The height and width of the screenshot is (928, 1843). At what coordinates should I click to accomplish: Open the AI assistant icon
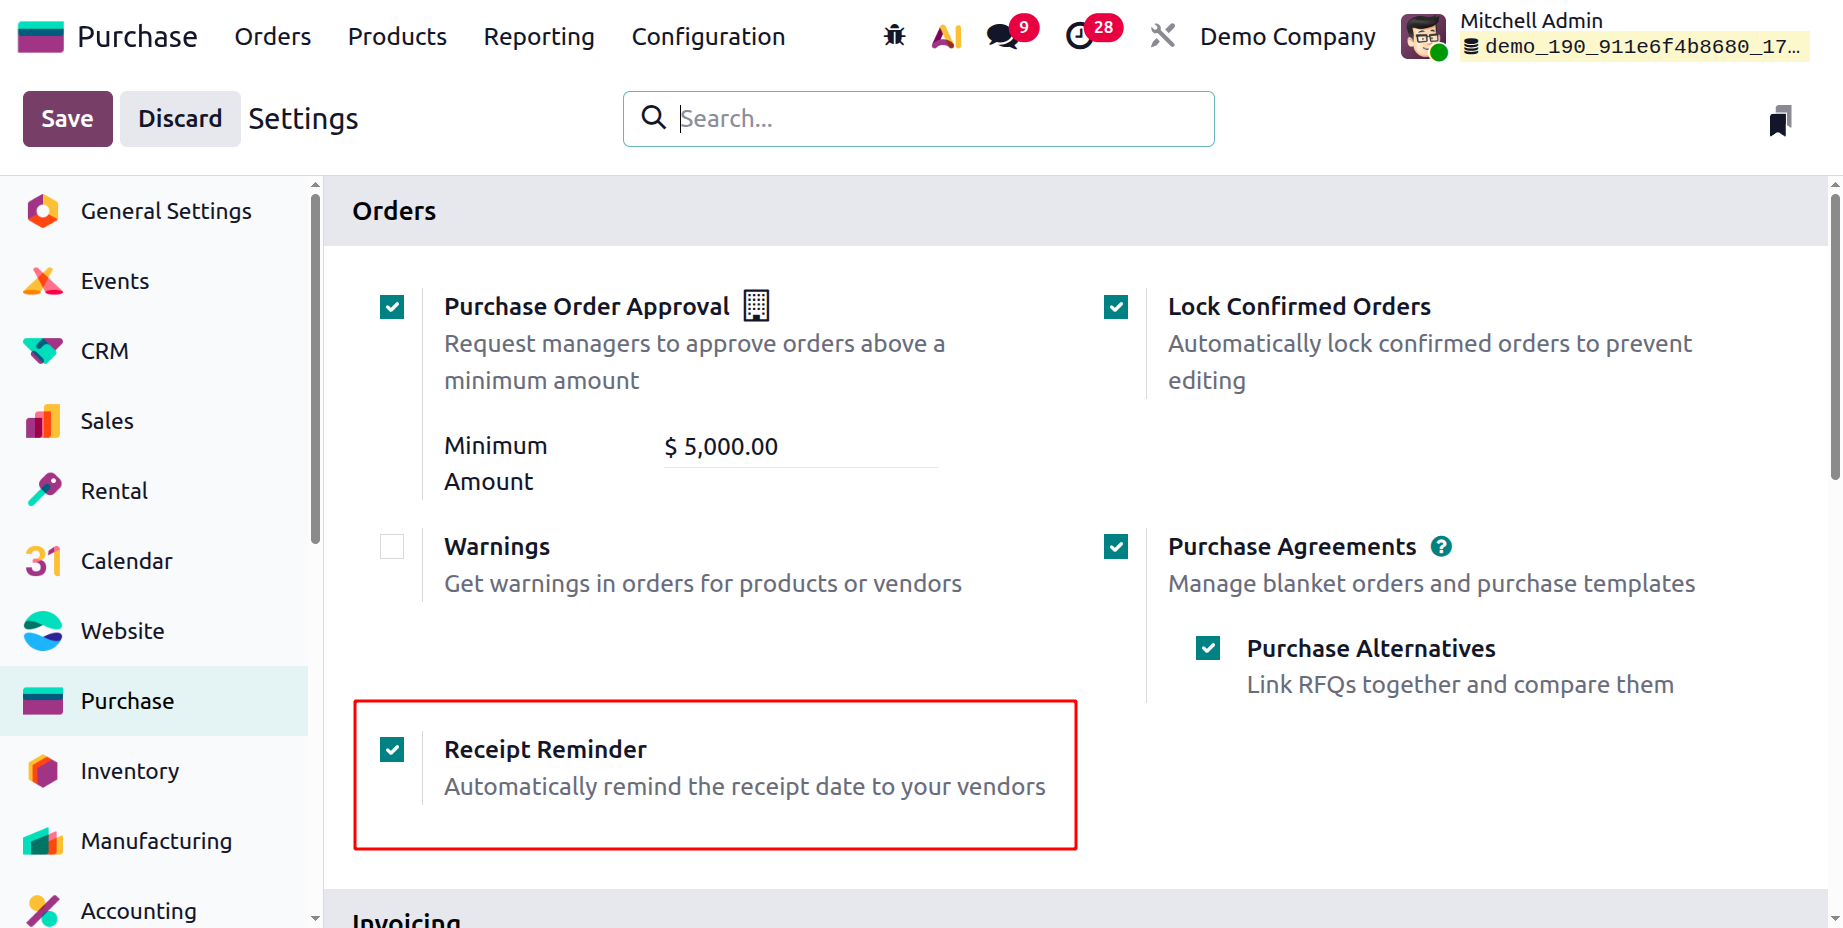point(946,36)
